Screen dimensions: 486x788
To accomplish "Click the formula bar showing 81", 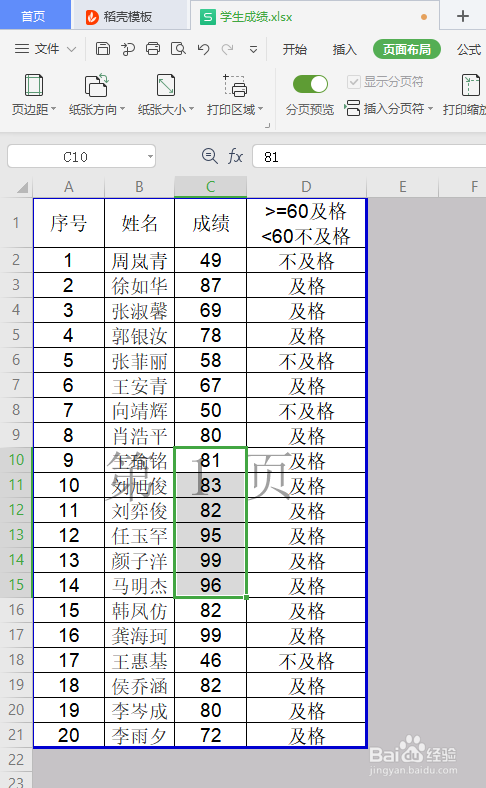I will [369, 157].
